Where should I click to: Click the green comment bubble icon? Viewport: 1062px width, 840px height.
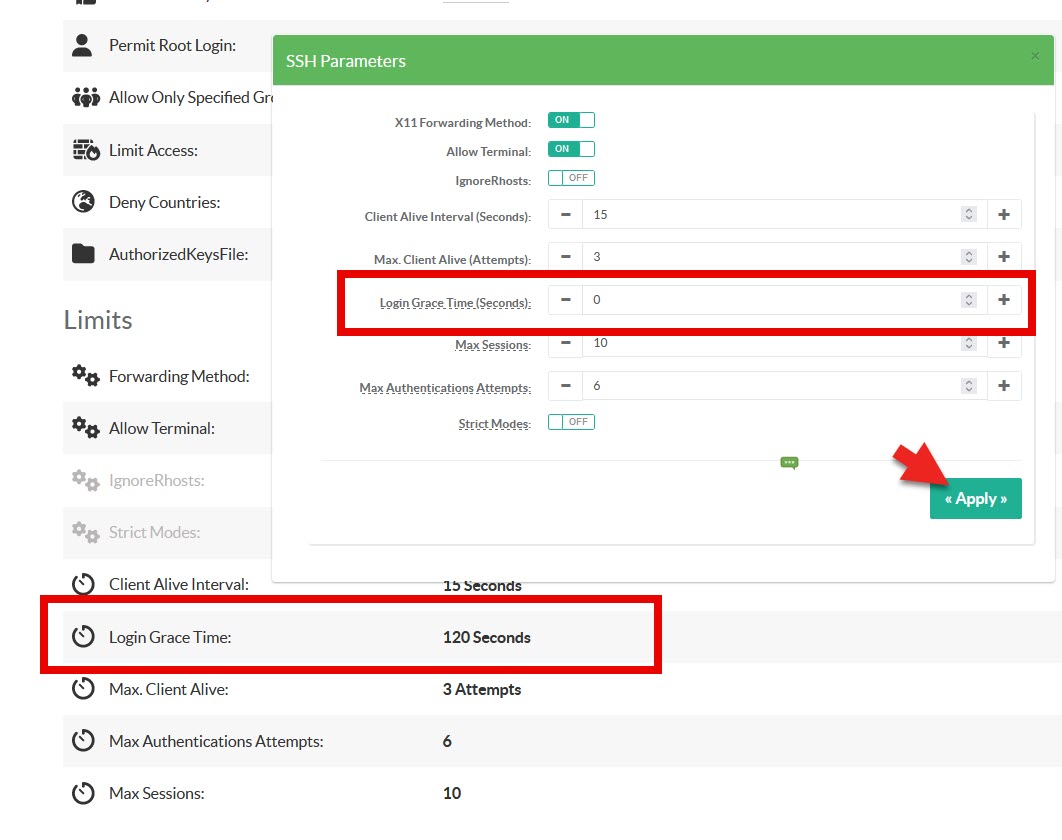point(790,462)
